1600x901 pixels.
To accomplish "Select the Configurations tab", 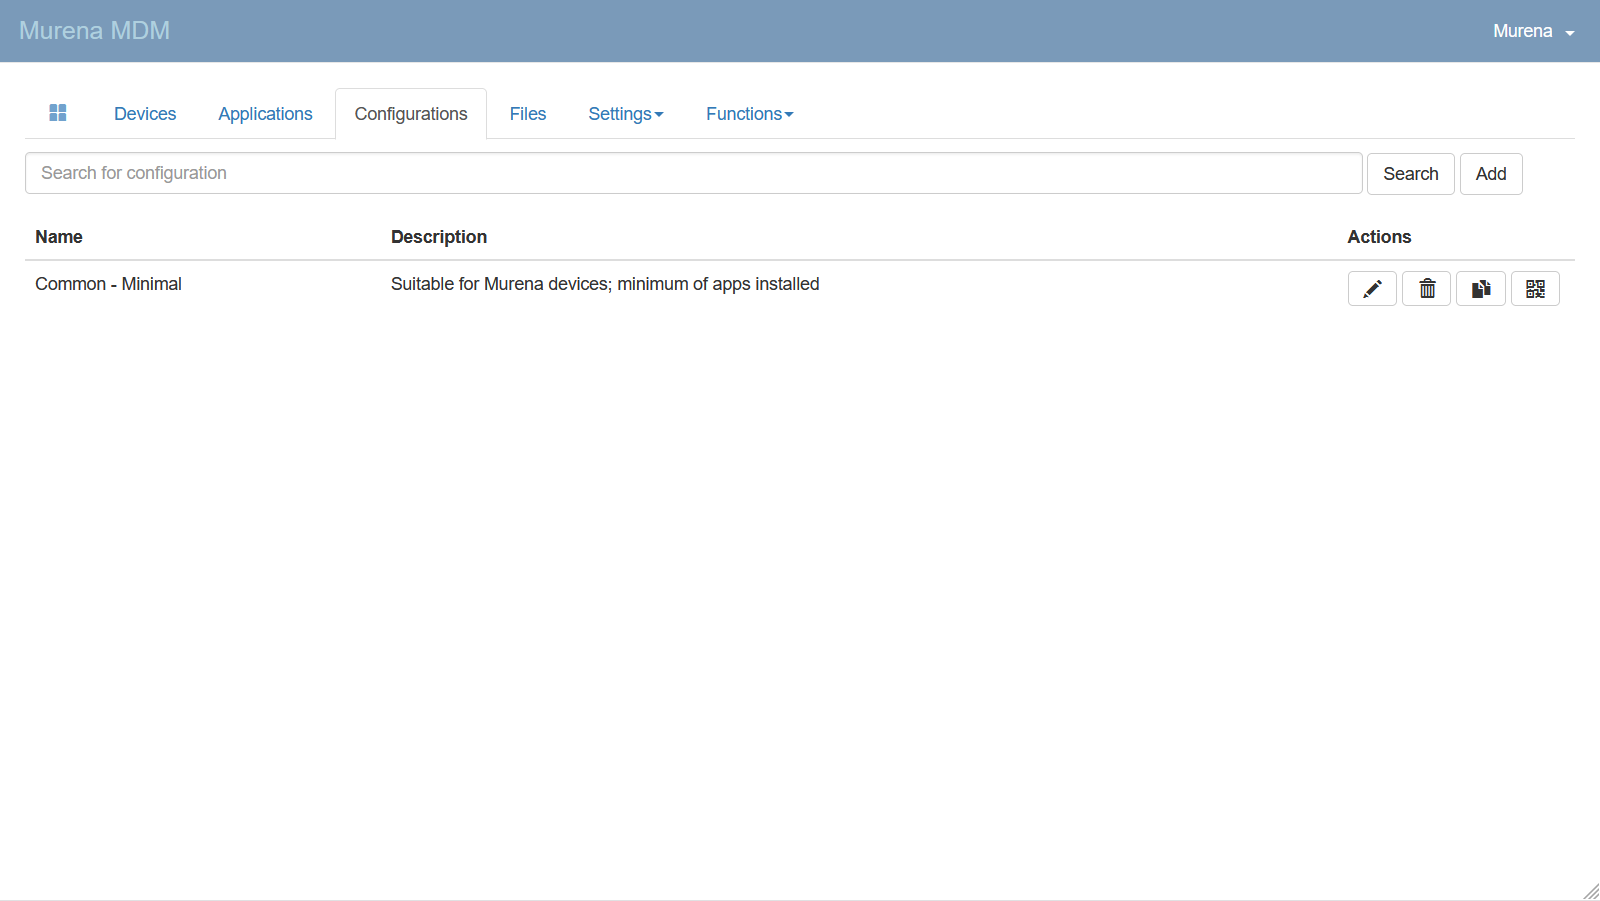I will click(411, 114).
